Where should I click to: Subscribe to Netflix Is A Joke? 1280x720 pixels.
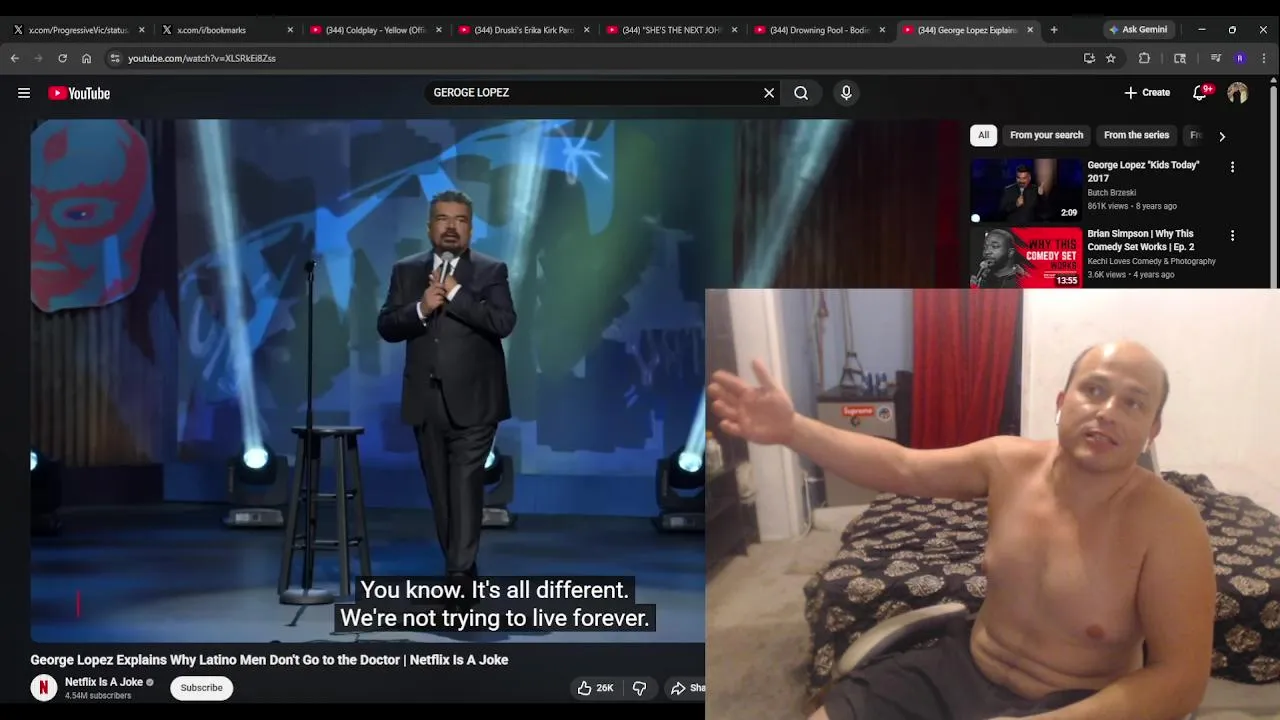201,688
